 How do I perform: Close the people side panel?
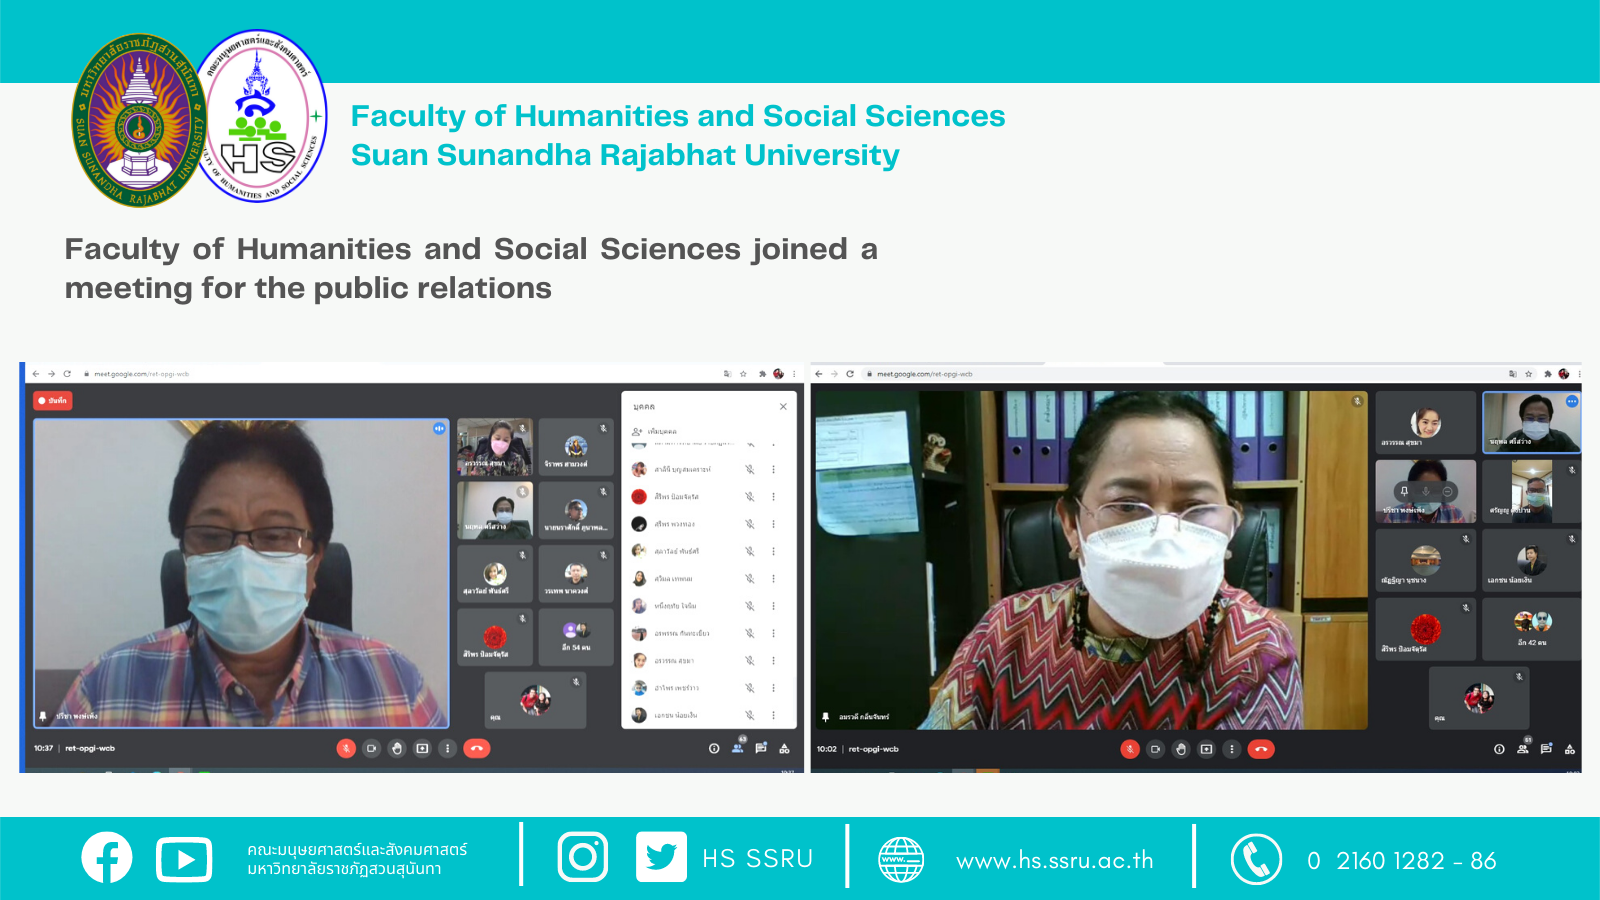tap(783, 406)
